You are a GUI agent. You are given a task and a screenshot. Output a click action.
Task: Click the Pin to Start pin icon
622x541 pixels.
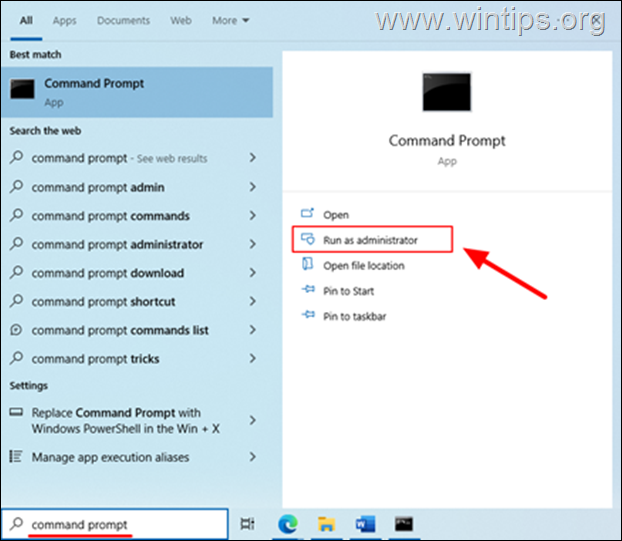(x=308, y=289)
